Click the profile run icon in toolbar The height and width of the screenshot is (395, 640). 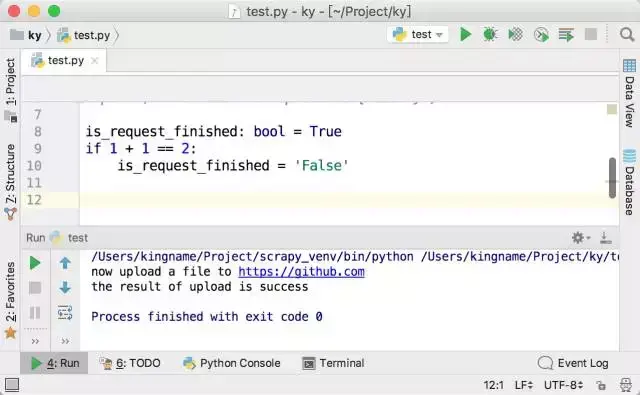[541, 35]
